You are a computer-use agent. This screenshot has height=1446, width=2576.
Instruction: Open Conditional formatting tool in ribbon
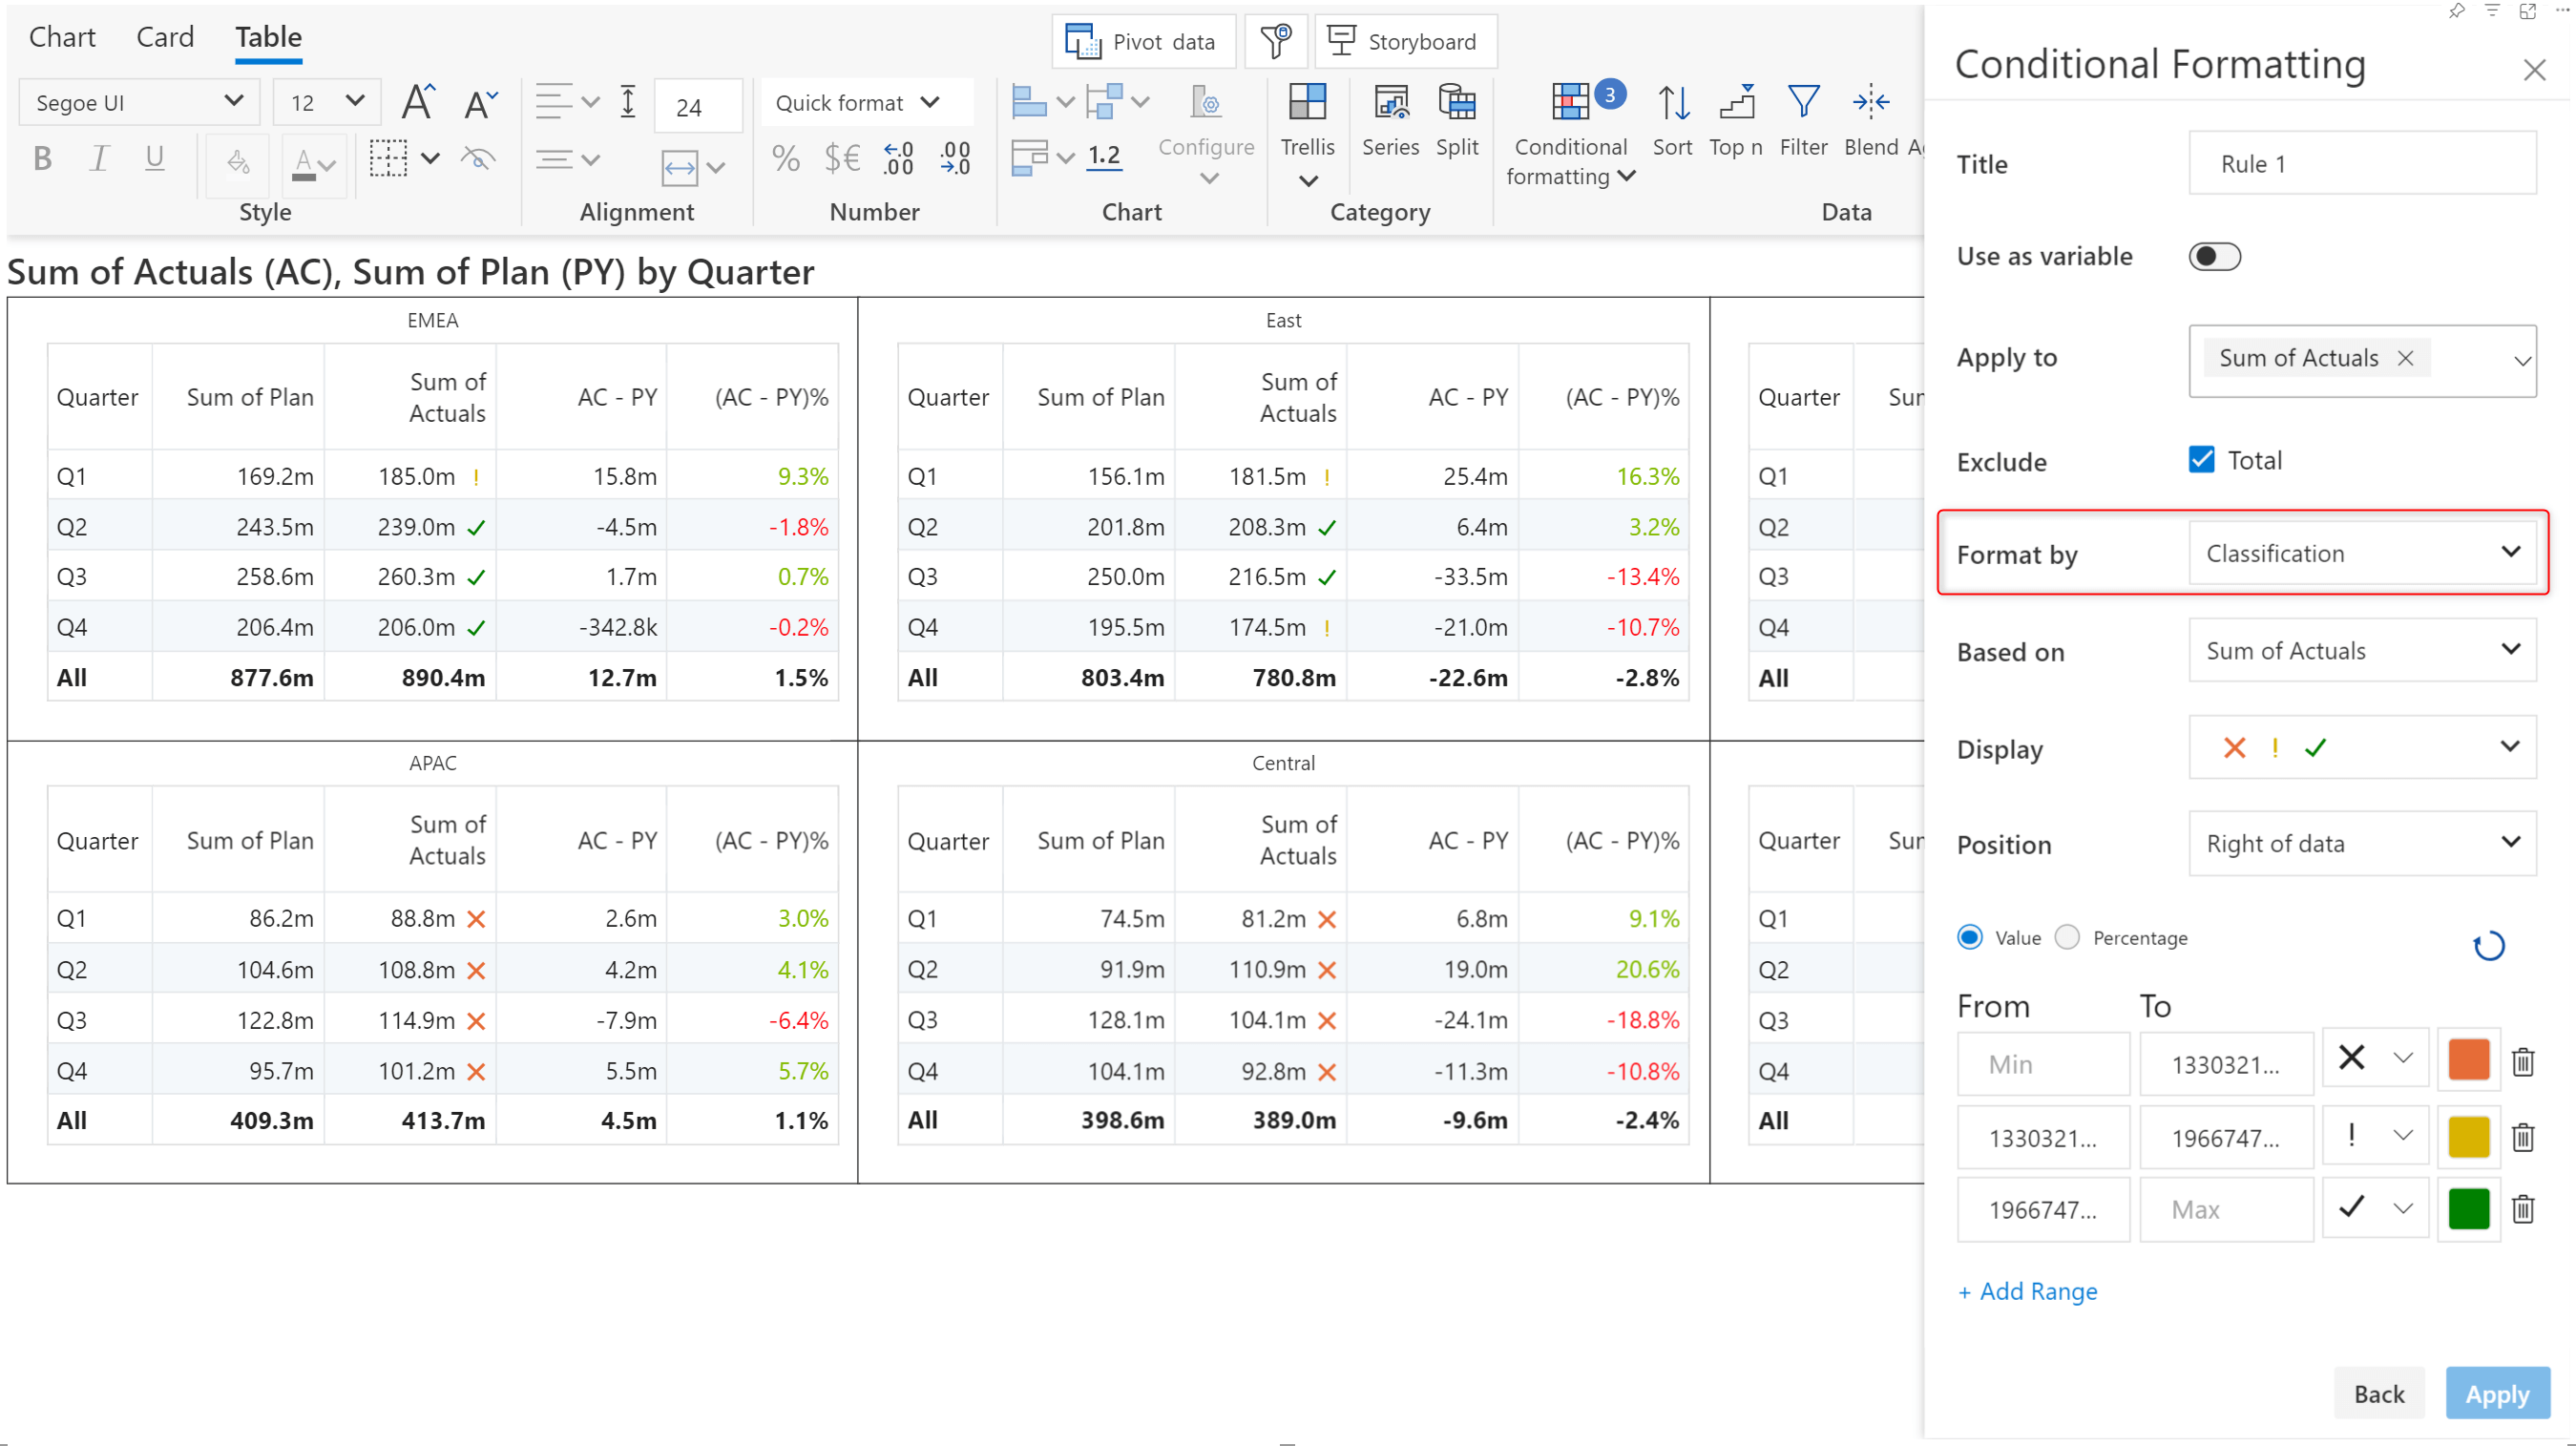pos(1570,134)
